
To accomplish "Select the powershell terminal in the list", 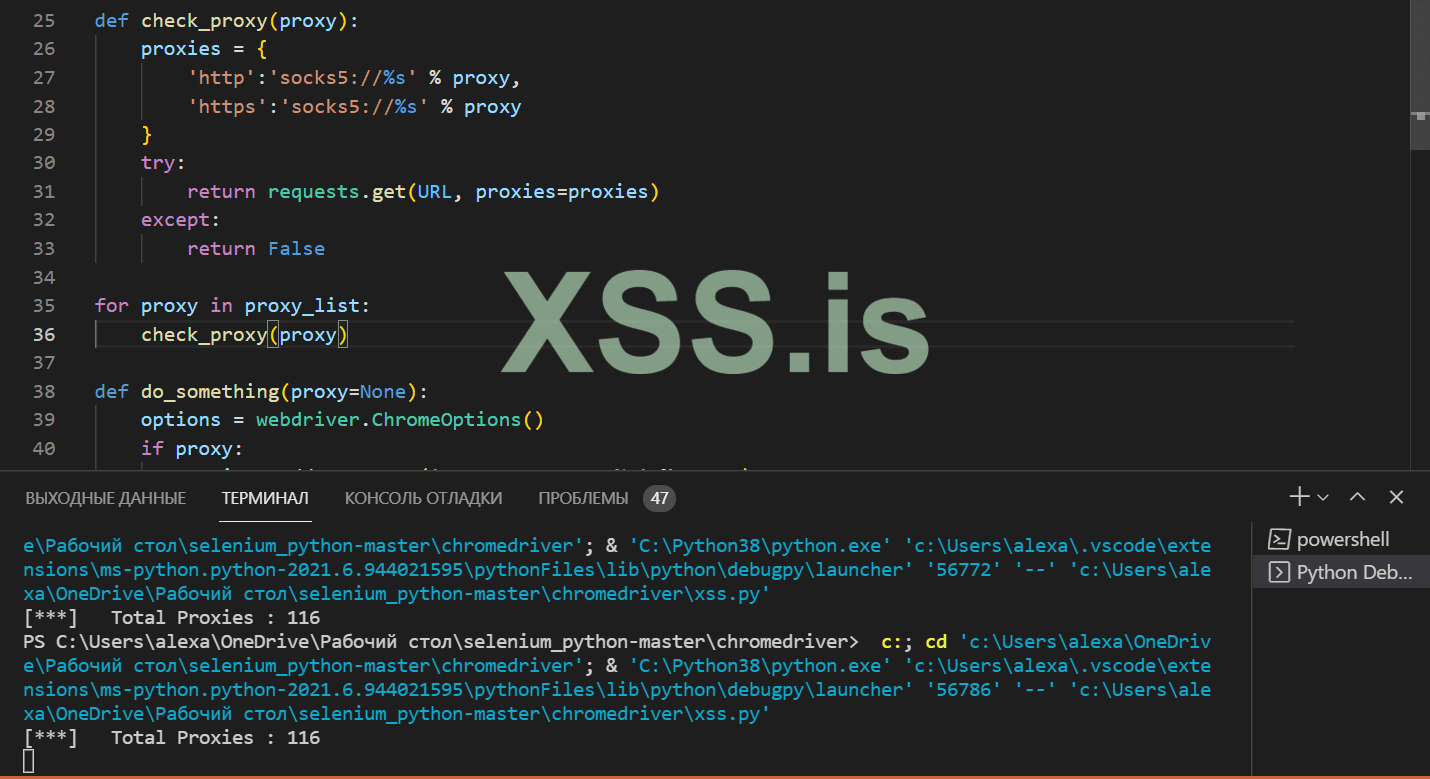I will tap(1340, 539).
